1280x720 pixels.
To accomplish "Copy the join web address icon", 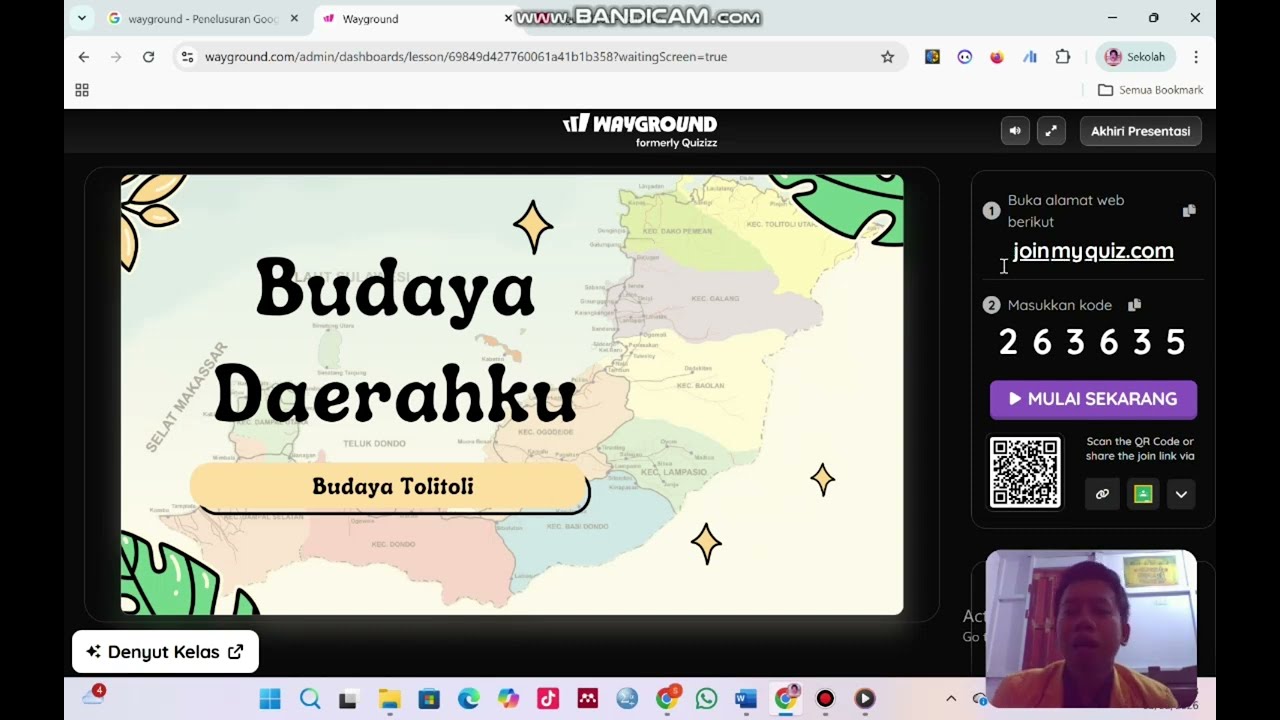I will [x=1189, y=211].
